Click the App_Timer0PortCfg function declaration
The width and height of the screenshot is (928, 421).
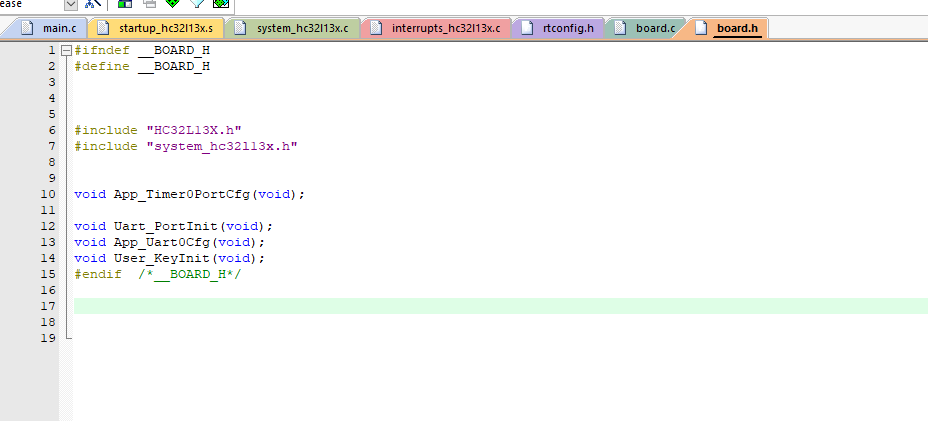click(189, 194)
